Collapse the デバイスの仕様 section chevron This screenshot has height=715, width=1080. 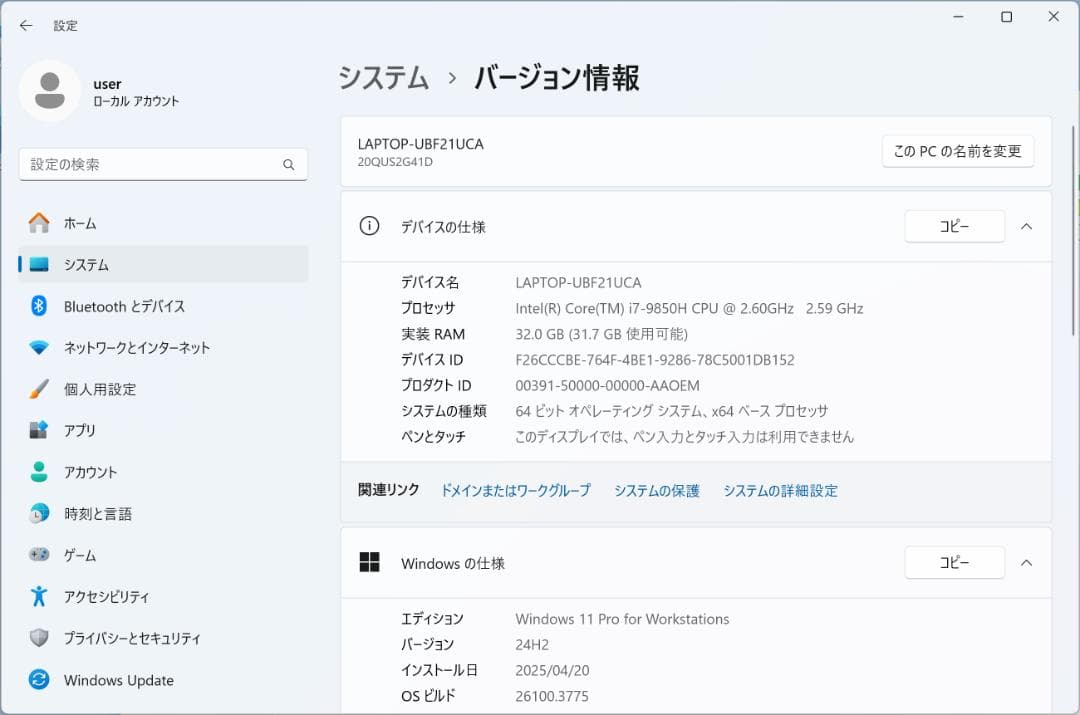(1026, 227)
